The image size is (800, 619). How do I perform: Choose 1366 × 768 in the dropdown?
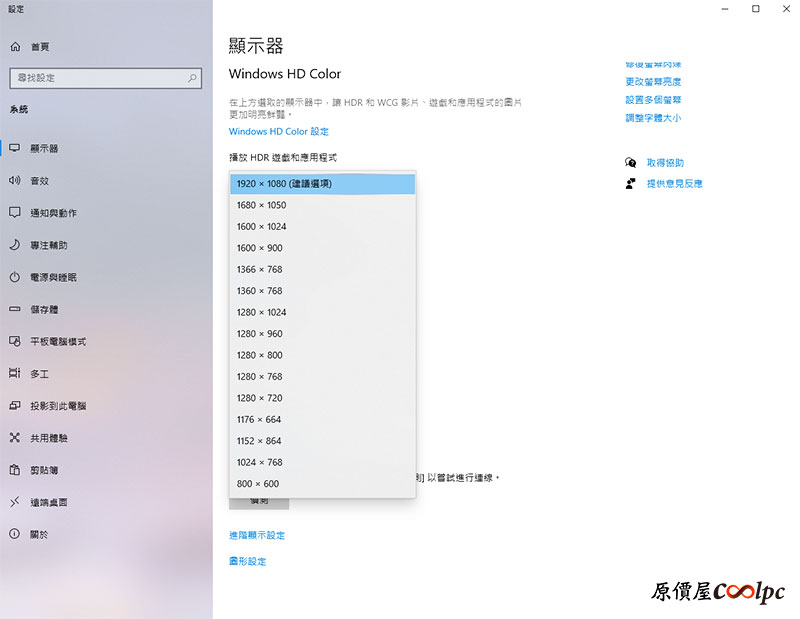click(322, 269)
